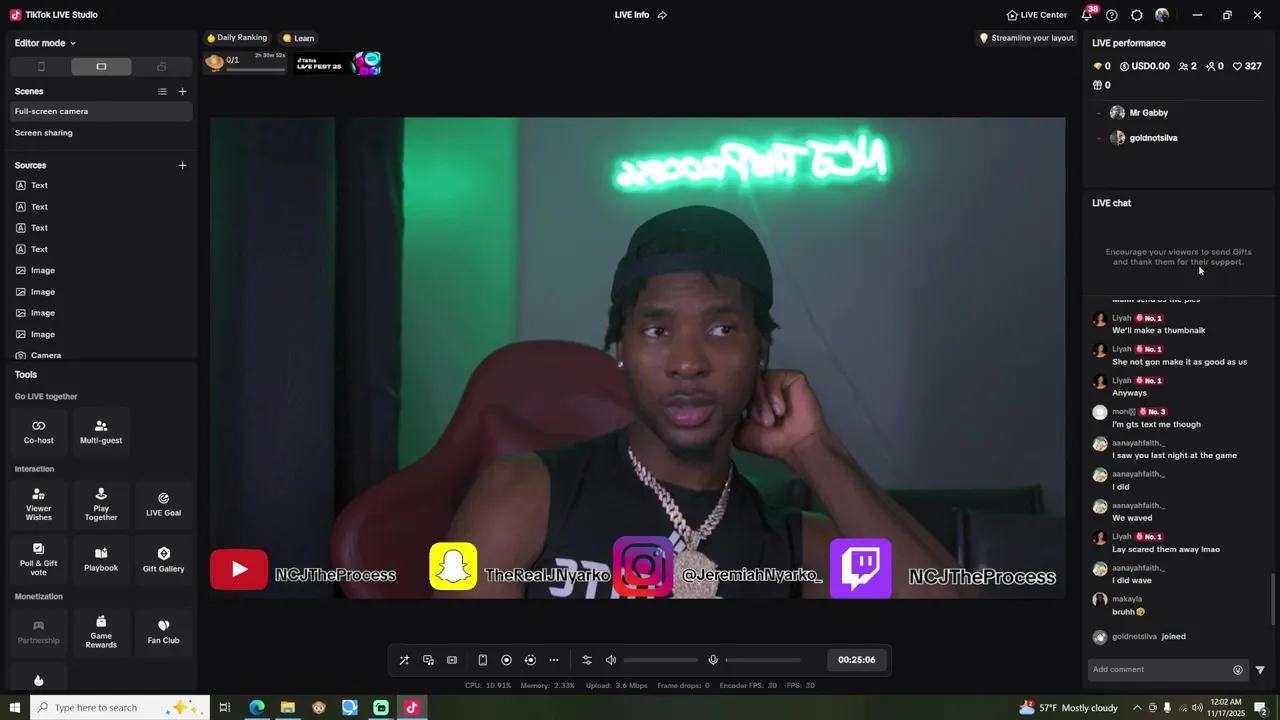
Task: Open the Game Rewards tool
Action: coord(101,632)
